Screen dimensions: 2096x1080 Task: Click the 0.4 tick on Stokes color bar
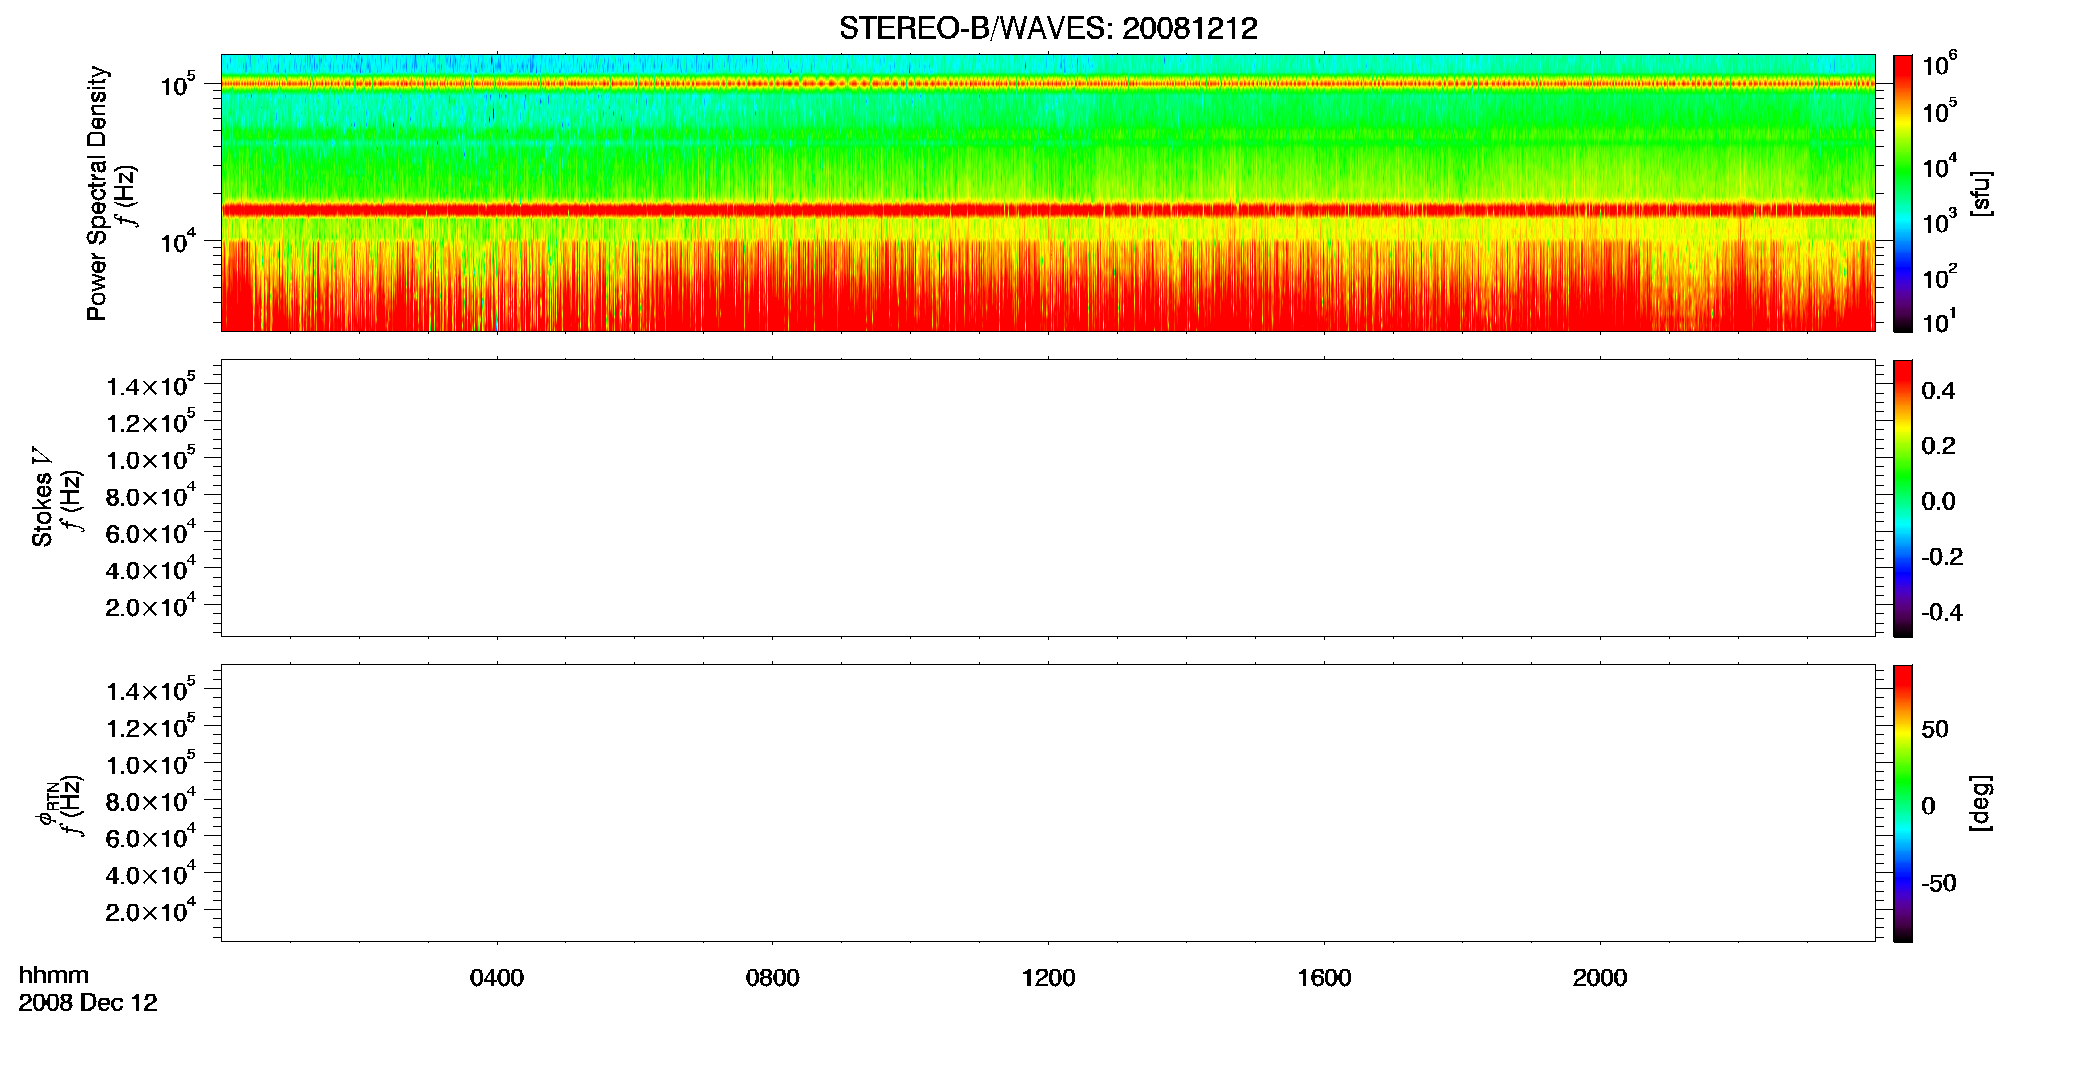coord(1938,391)
